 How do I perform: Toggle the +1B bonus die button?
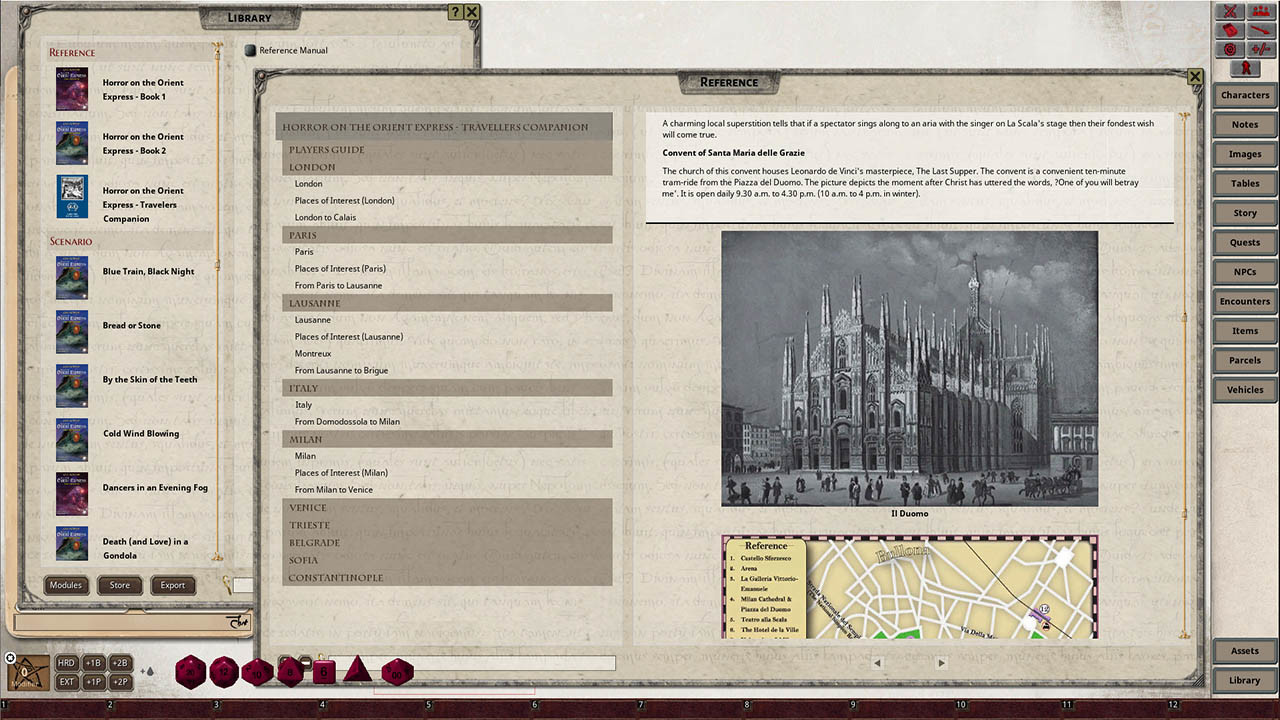(x=93, y=662)
